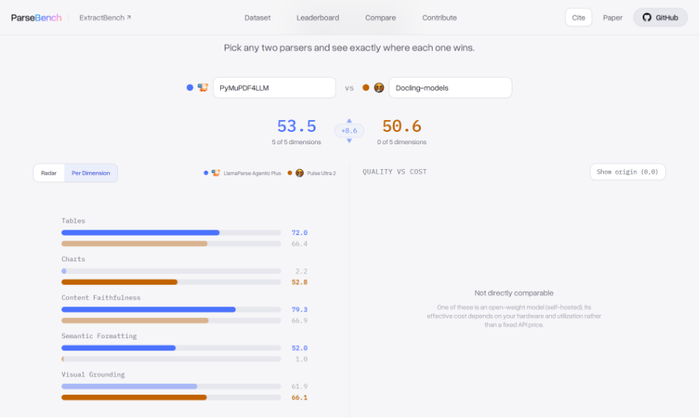Viewport: 700px width, 418px height.
Task: Open the Docling-models parser selector
Action: pos(450,88)
